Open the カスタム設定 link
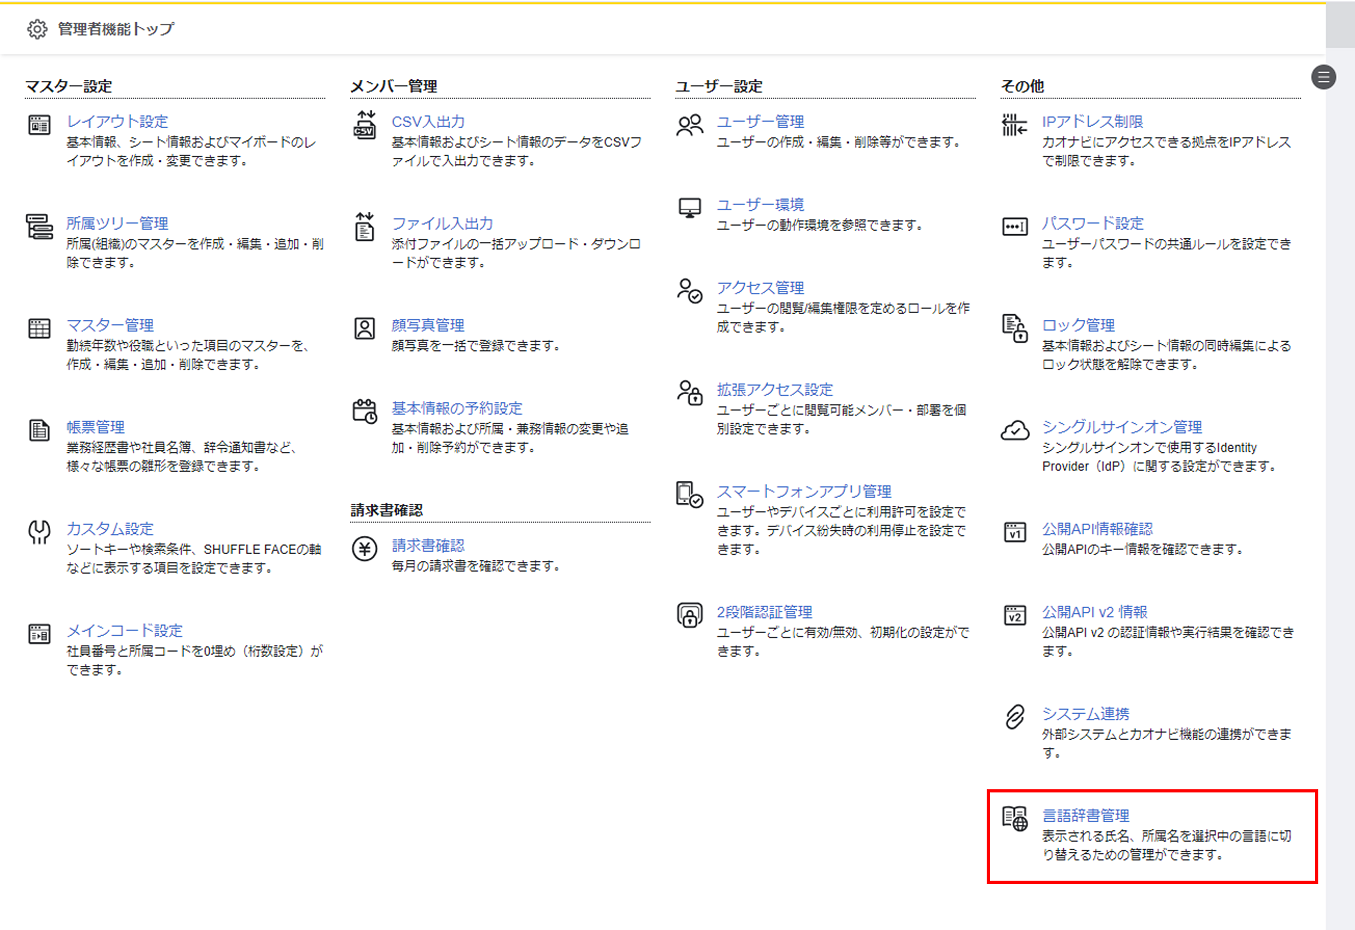1355x930 pixels. (110, 528)
